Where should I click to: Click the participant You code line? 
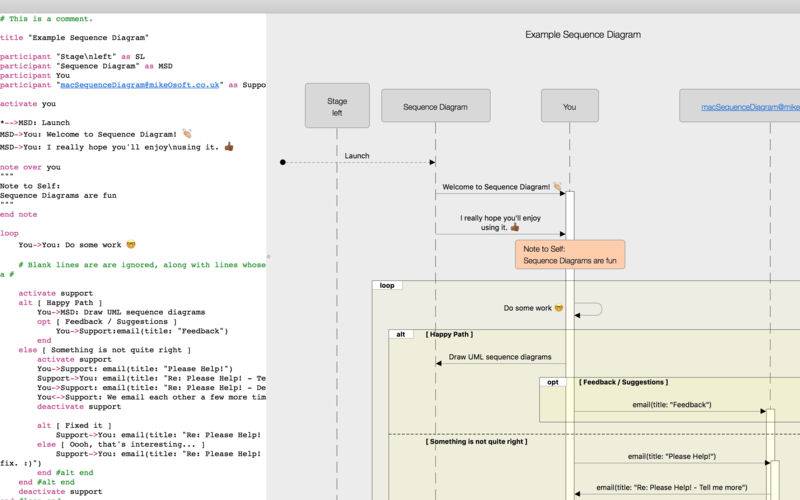35,75
